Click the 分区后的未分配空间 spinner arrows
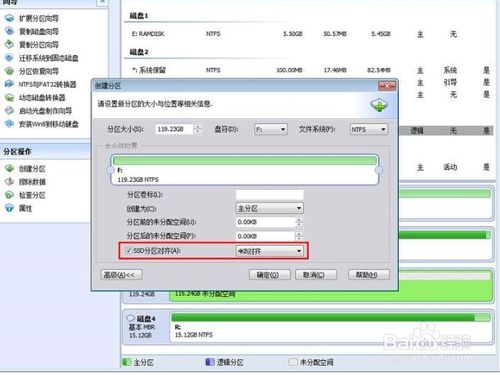Screen dimensions: 500x375 [299, 236]
